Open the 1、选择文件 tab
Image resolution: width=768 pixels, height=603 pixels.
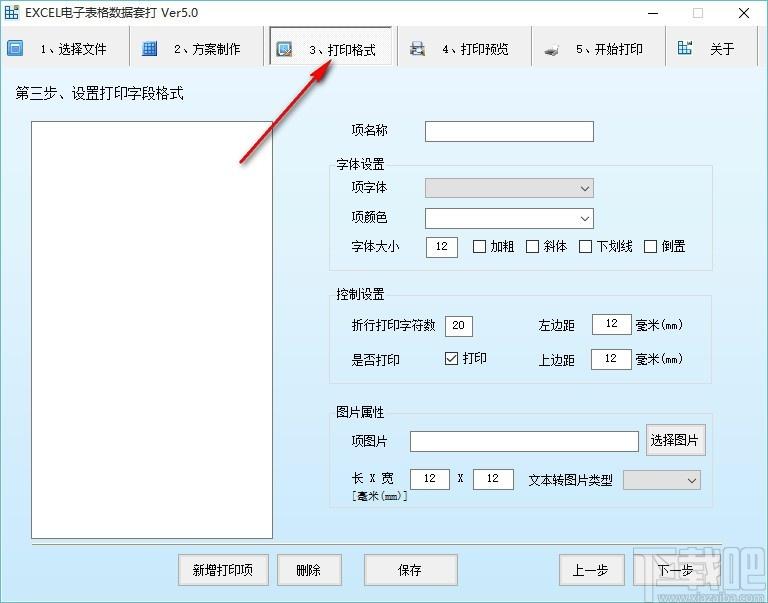[65, 47]
